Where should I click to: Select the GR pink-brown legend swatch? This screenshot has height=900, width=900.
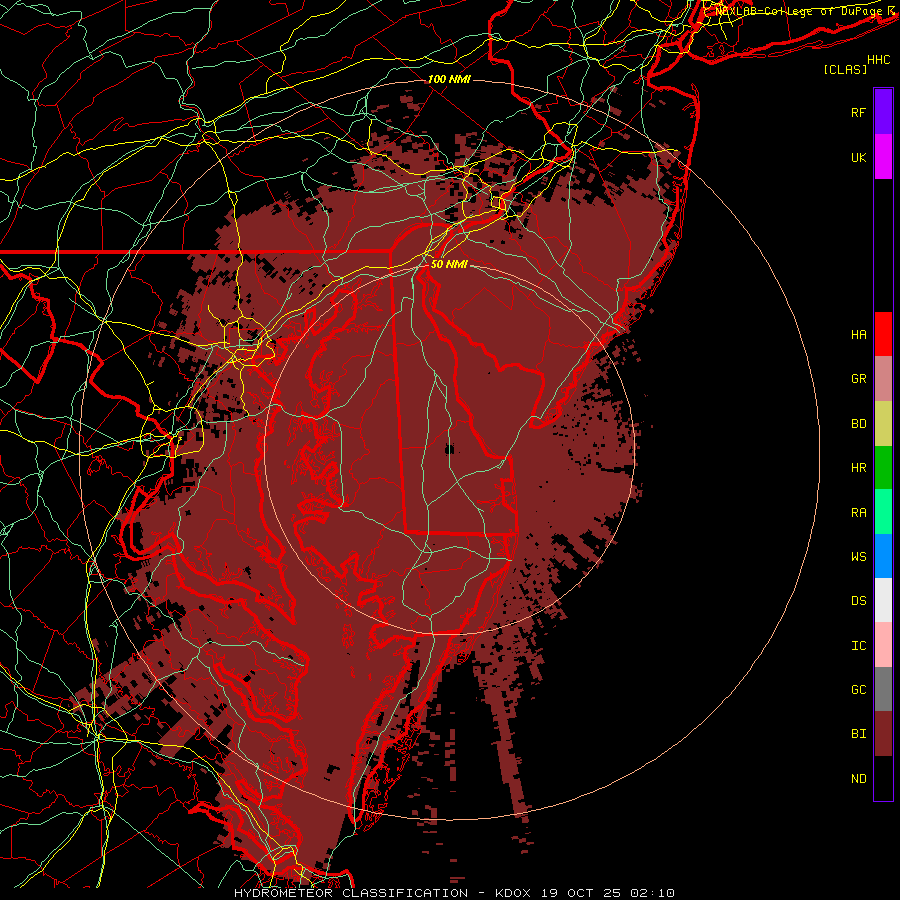pyautogui.click(x=883, y=378)
